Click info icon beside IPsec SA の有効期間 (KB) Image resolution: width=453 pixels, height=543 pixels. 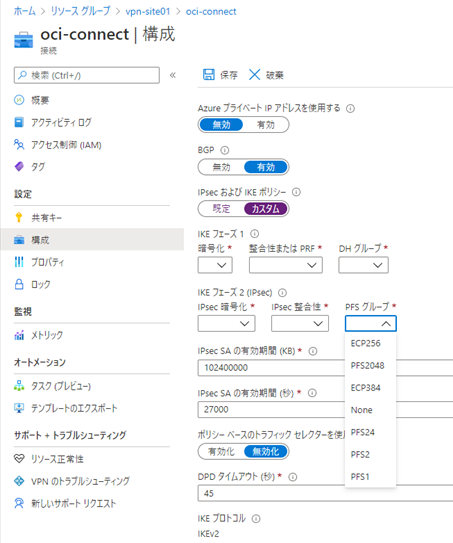(x=313, y=351)
